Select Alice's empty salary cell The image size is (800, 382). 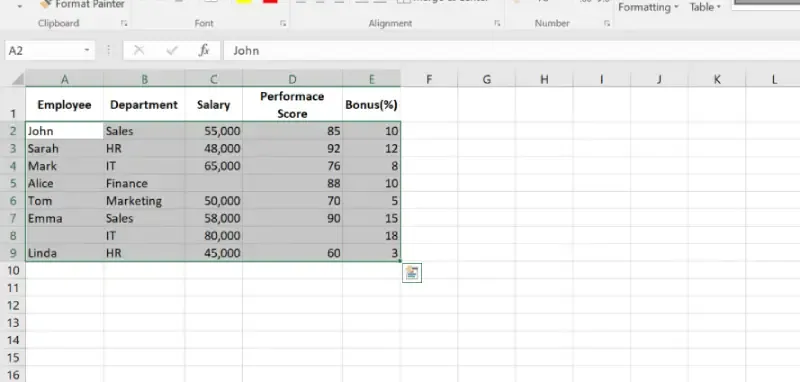pyautogui.click(x=214, y=183)
